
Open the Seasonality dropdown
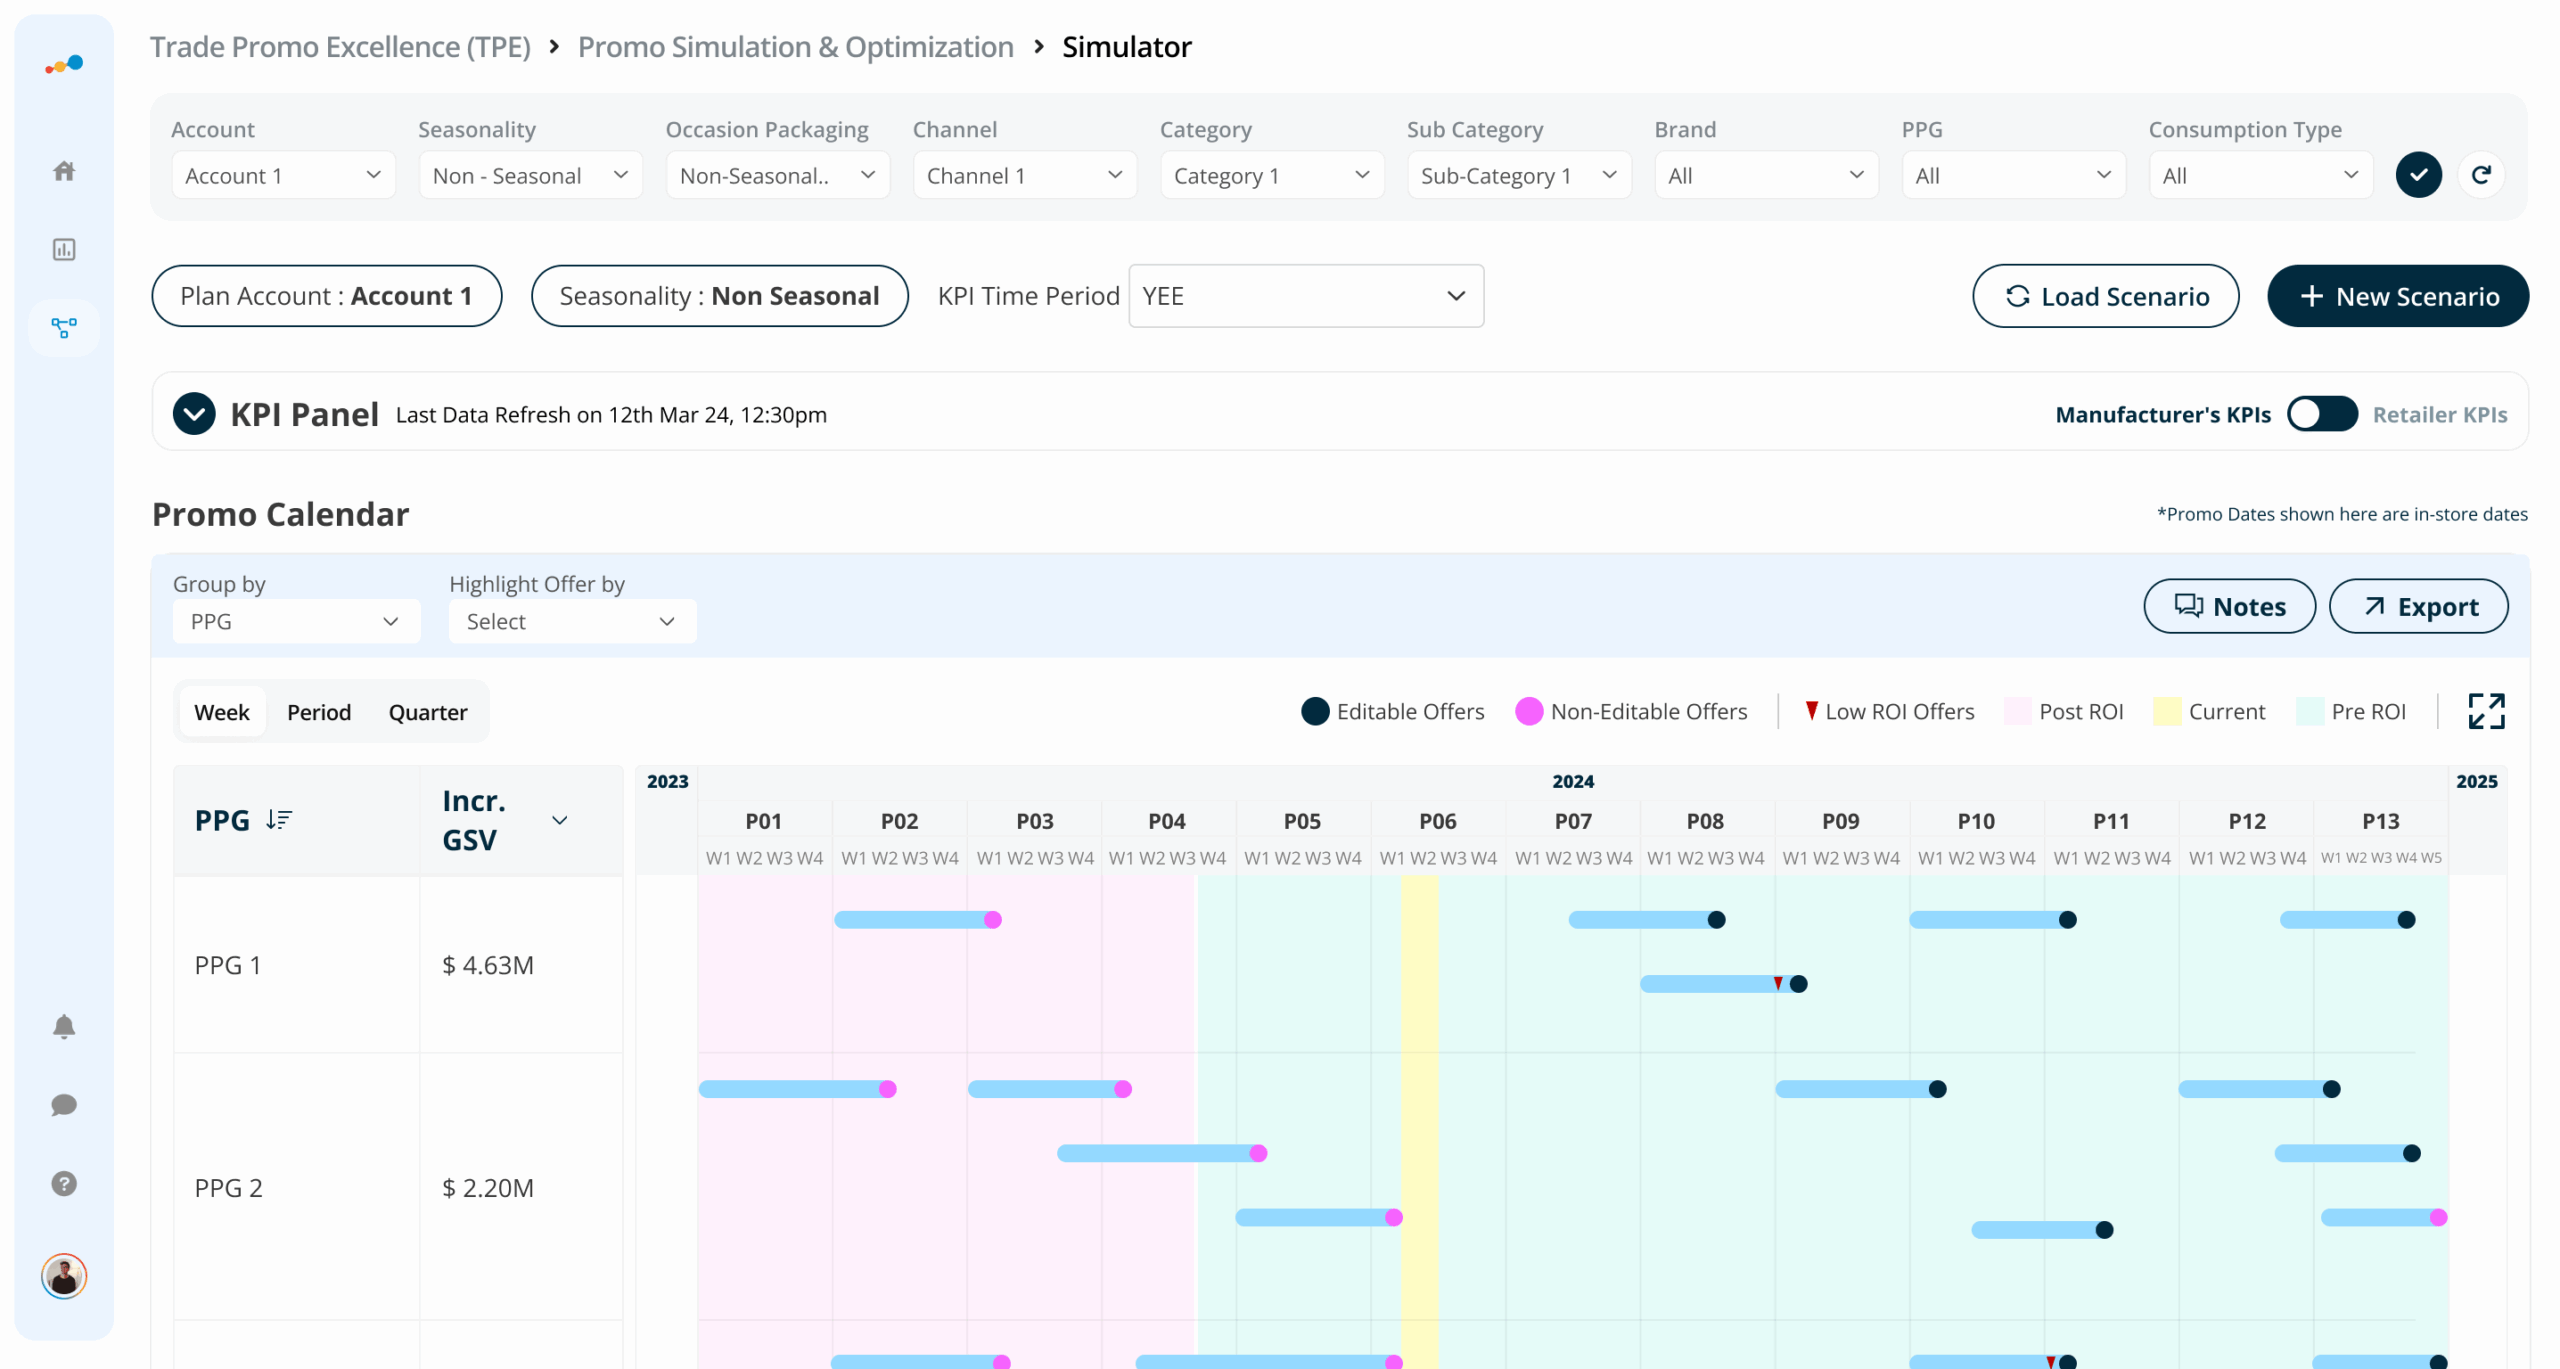pos(530,175)
